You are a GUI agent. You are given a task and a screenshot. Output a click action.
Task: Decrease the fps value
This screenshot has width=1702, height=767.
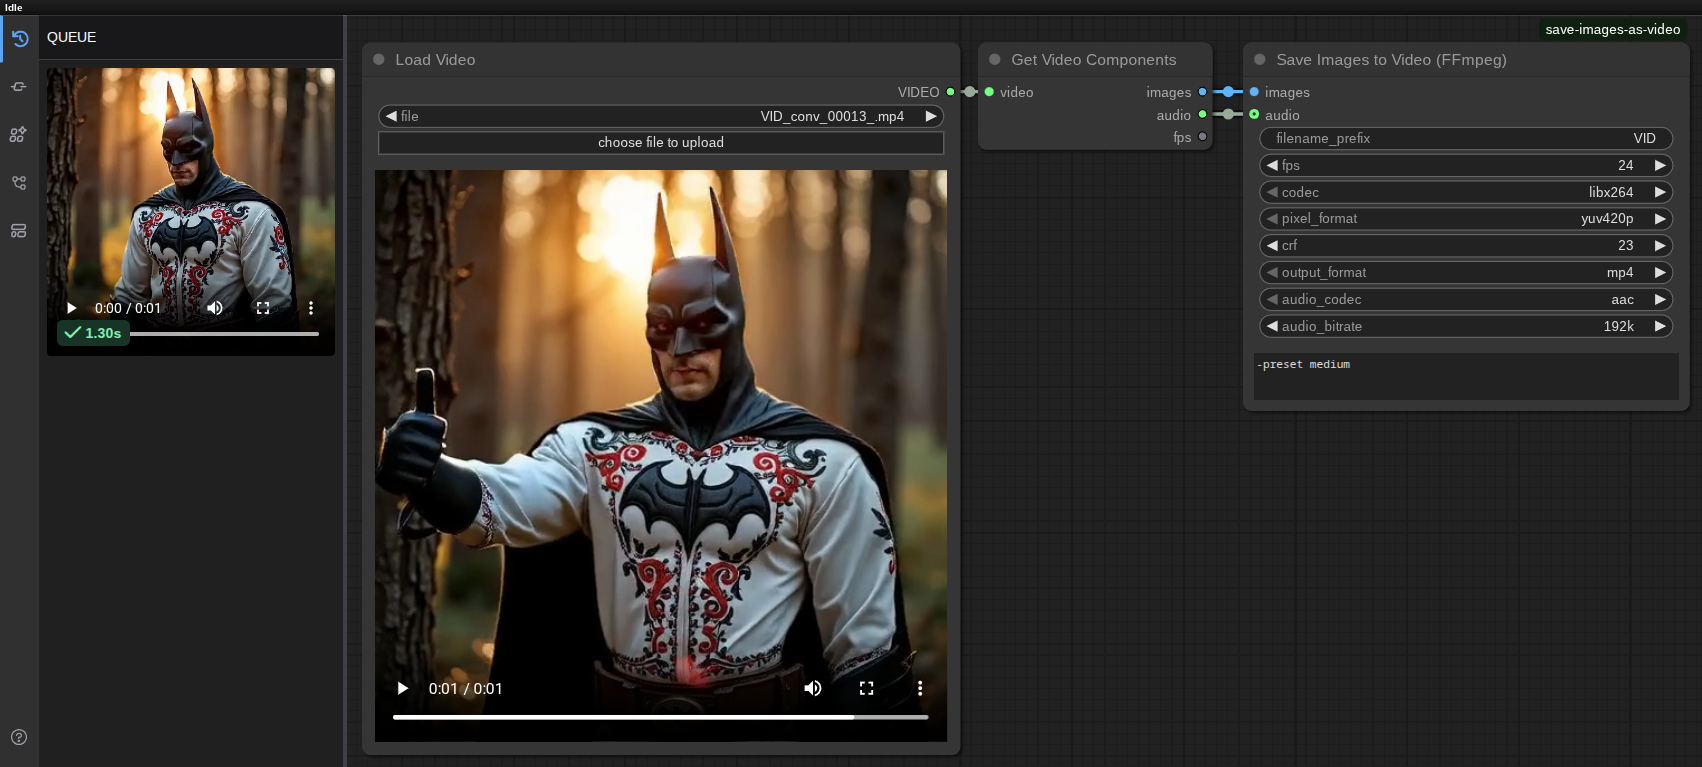(x=1272, y=165)
